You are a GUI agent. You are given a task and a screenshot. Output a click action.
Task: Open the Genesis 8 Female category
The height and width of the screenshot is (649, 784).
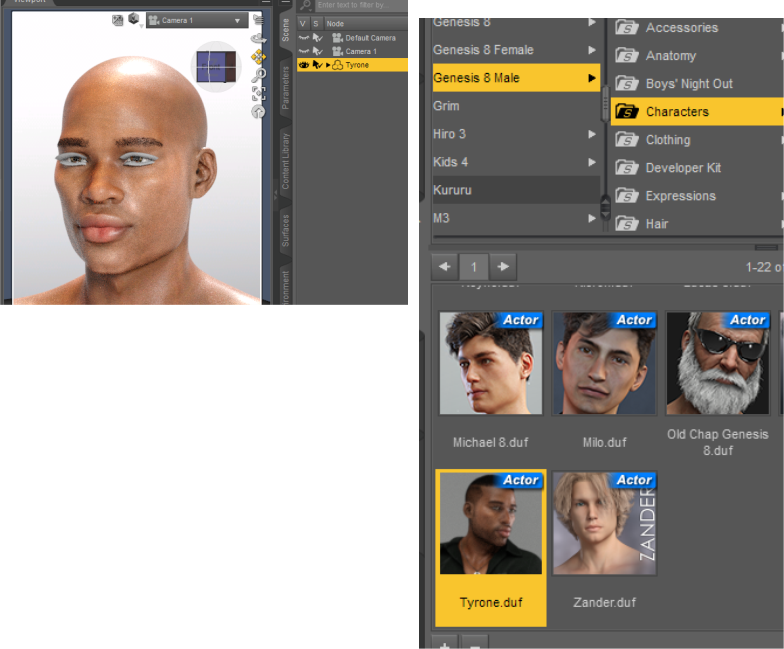coord(516,50)
